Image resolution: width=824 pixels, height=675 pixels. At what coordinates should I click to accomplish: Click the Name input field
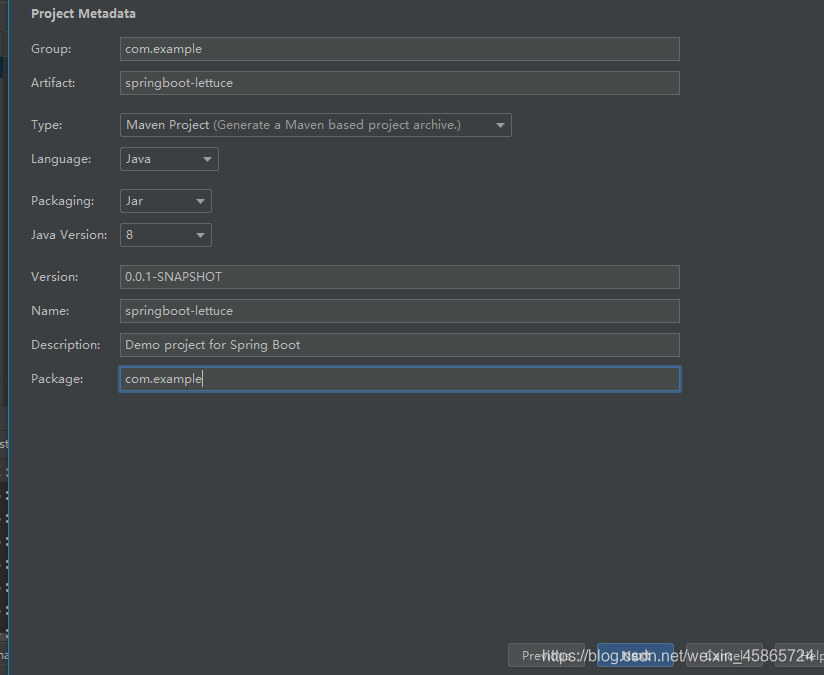(x=399, y=311)
